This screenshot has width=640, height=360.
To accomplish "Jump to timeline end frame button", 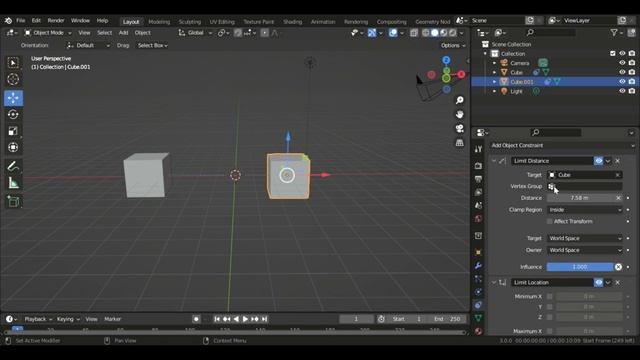I will click(x=264, y=319).
